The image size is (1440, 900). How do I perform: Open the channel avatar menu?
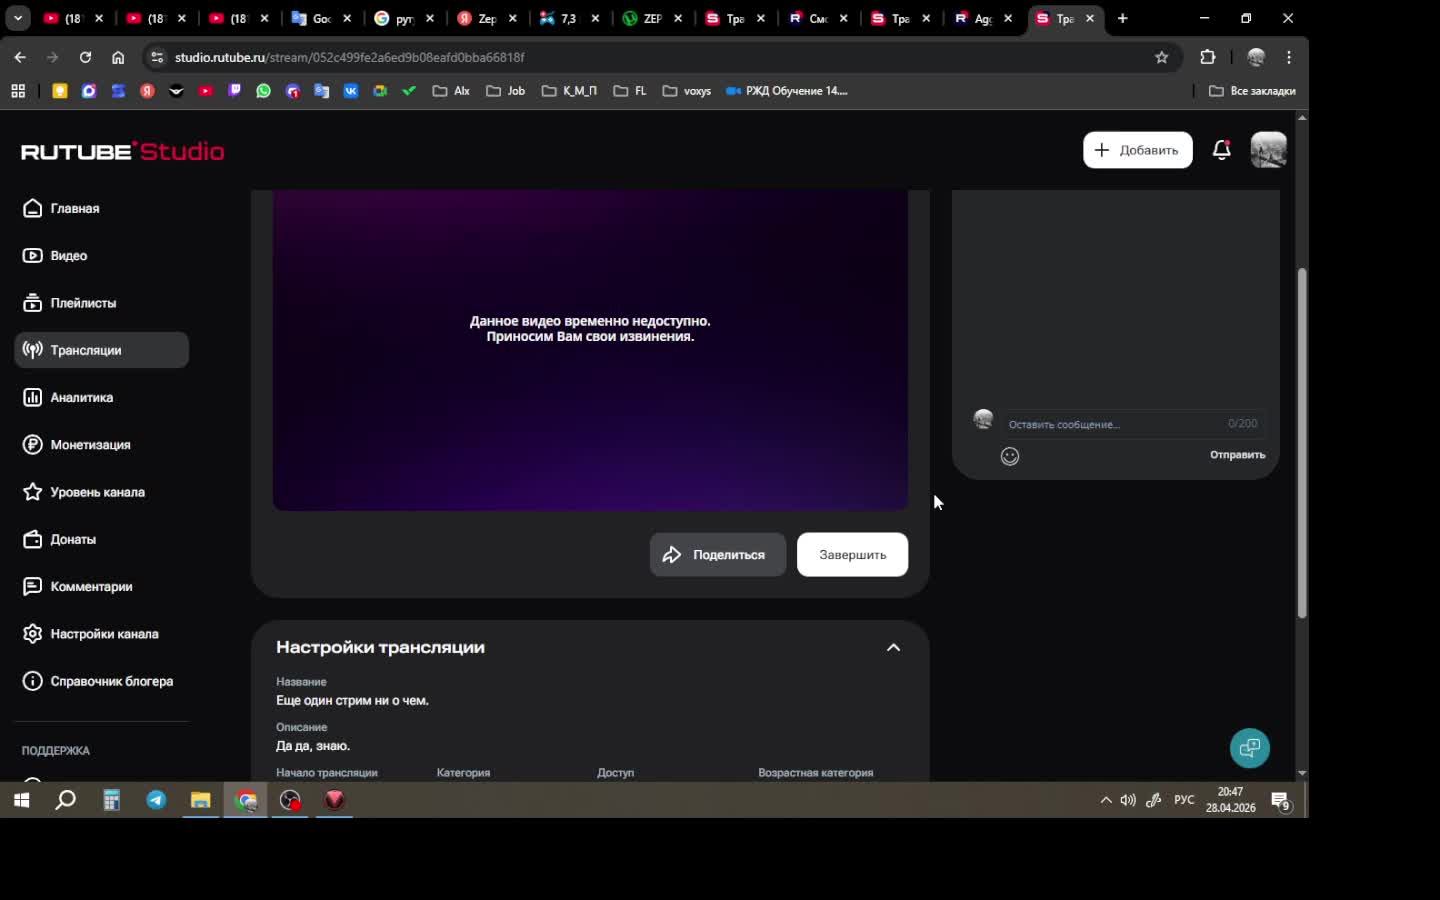[1269, 150]
